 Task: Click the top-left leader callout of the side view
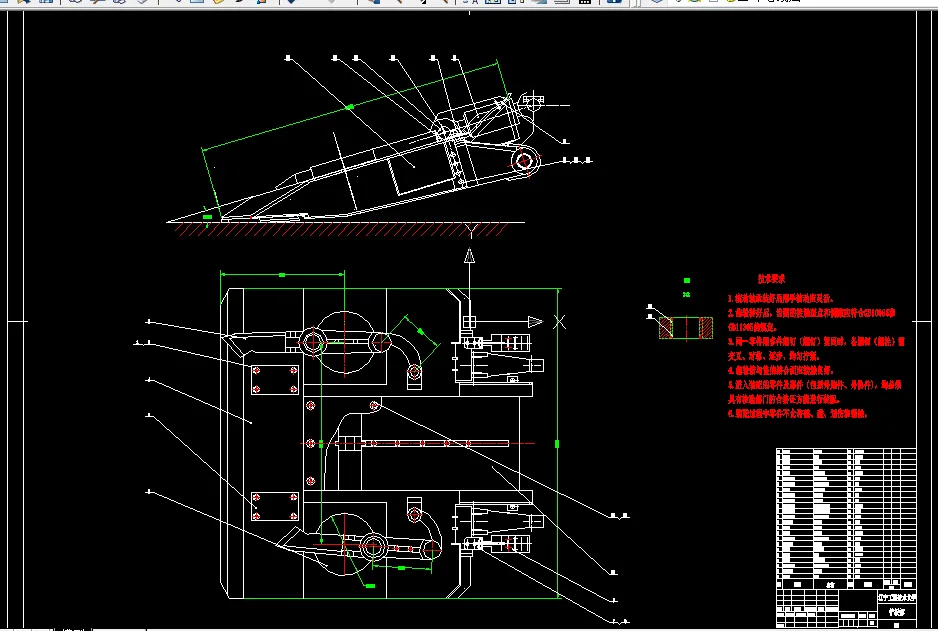coord(288,58)
